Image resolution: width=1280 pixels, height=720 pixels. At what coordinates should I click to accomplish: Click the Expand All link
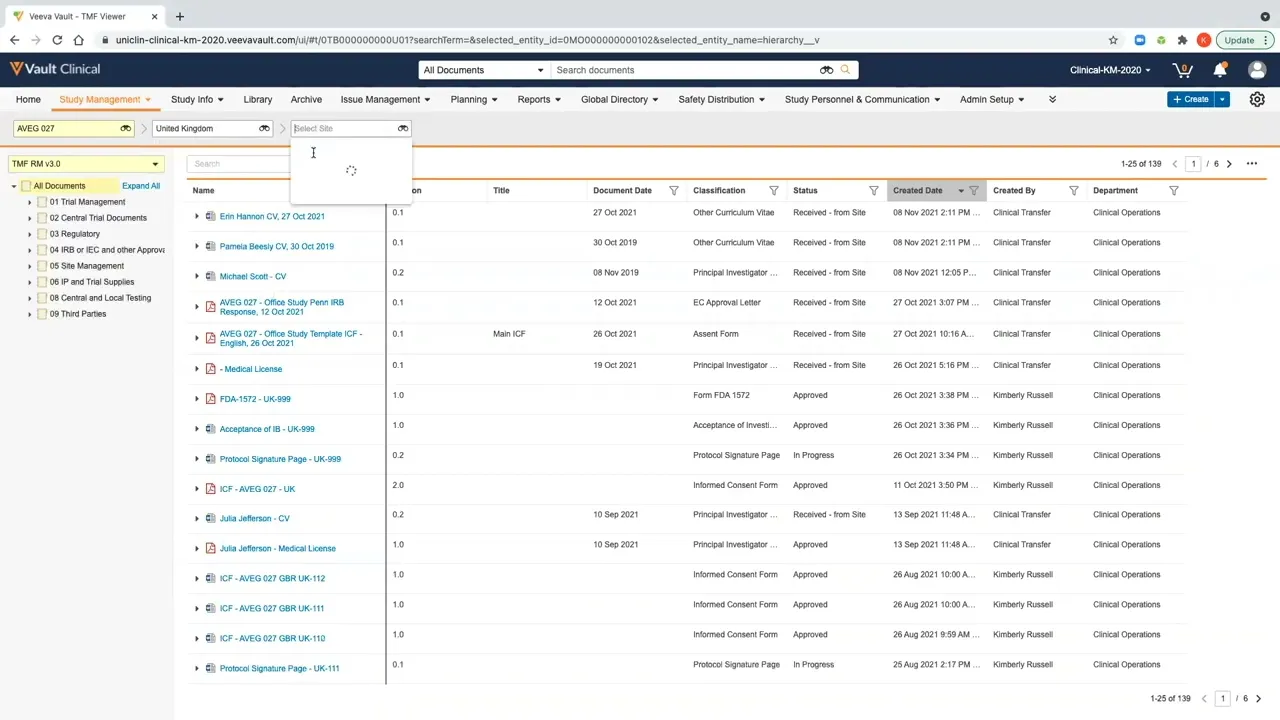pyautogui.click(x=141, y=186)
